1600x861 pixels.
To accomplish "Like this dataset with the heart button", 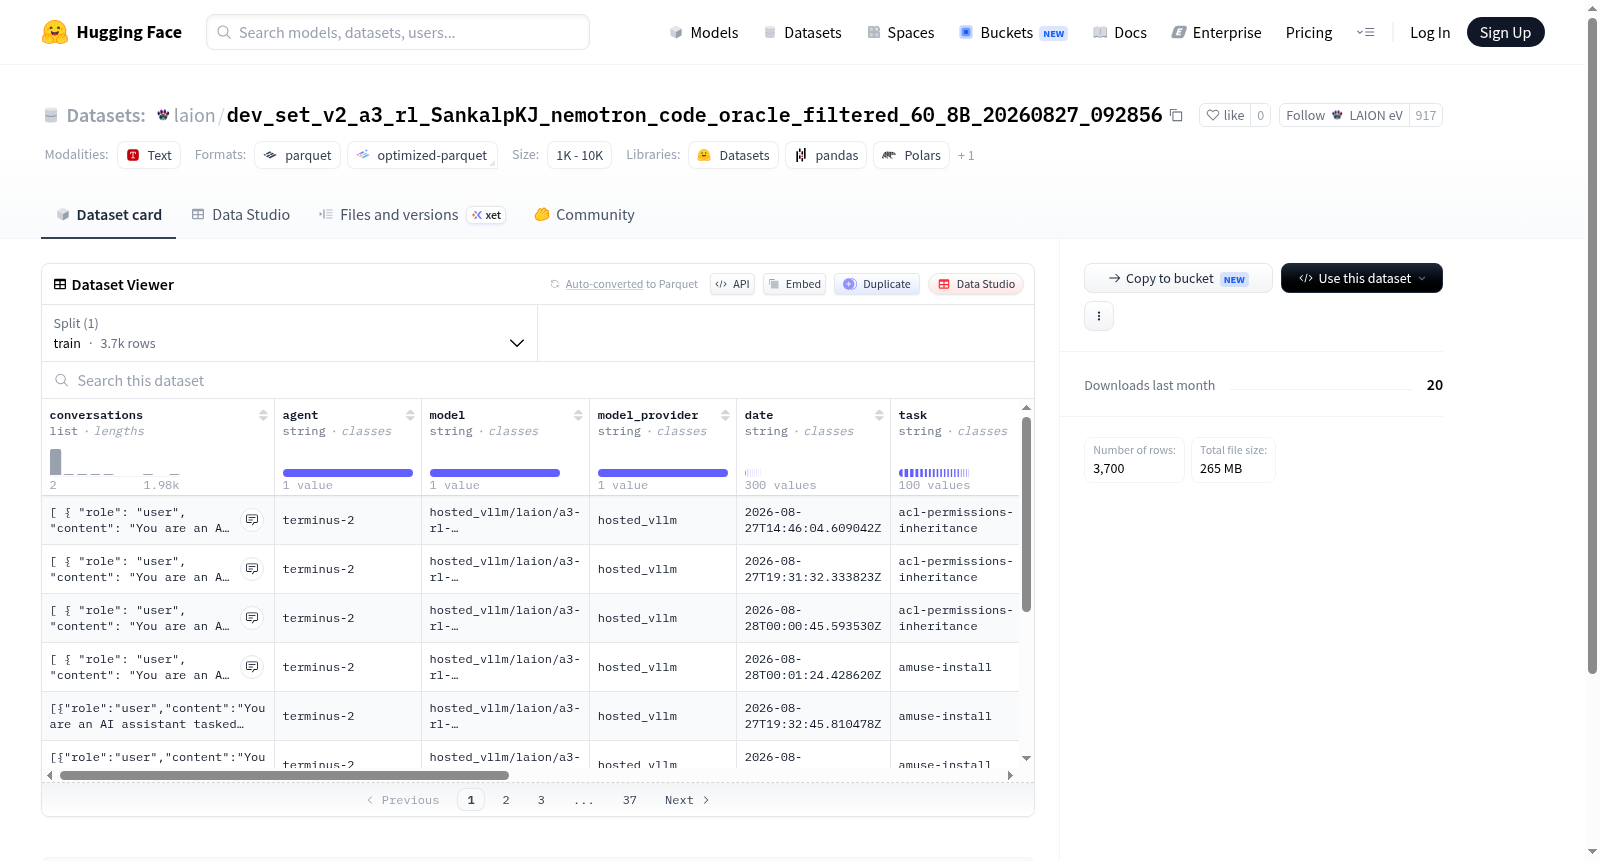I will [1225, 115].
